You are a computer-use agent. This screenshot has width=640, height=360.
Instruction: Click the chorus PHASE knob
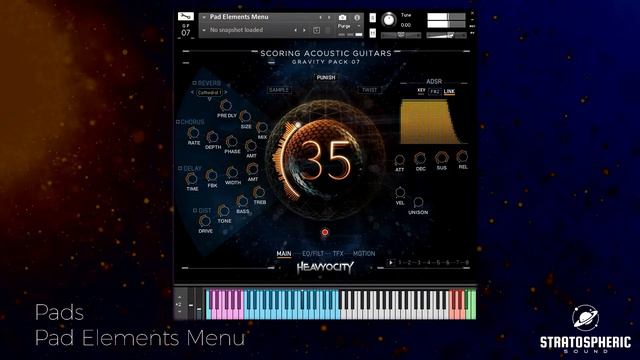click(231, 142)
